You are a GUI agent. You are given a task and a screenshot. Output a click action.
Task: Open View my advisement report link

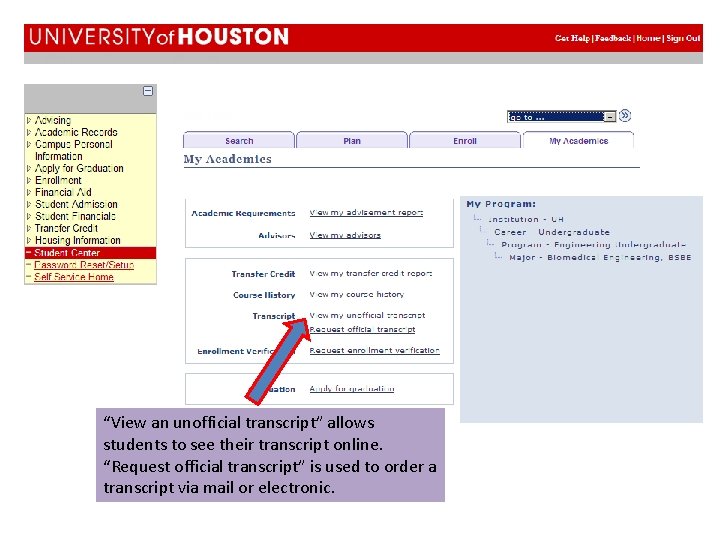coord(366,213)
